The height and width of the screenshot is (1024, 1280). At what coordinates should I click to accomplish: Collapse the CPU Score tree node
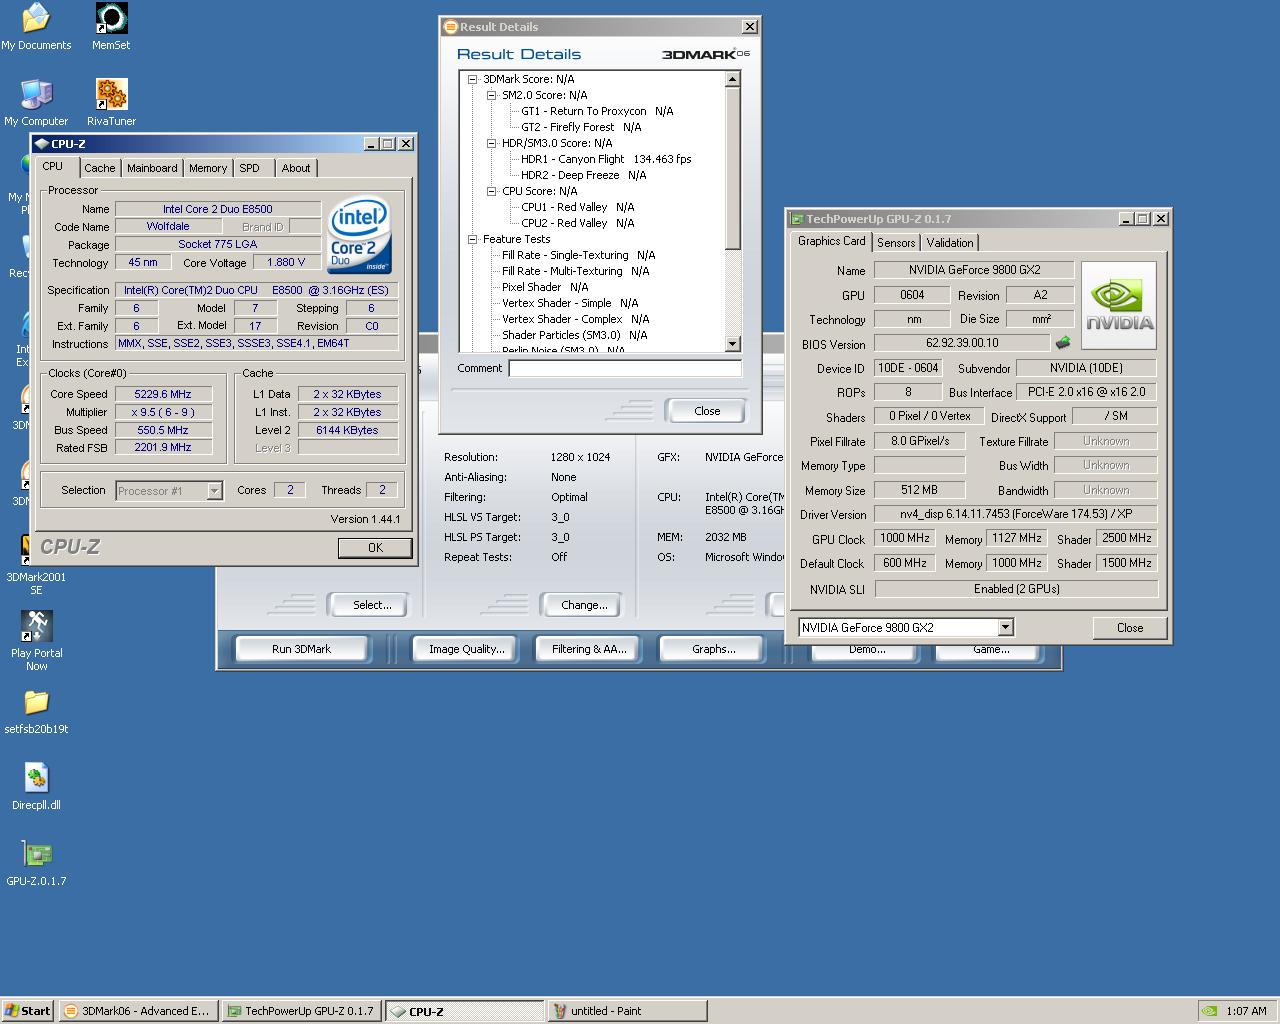[x=492, y=191]
